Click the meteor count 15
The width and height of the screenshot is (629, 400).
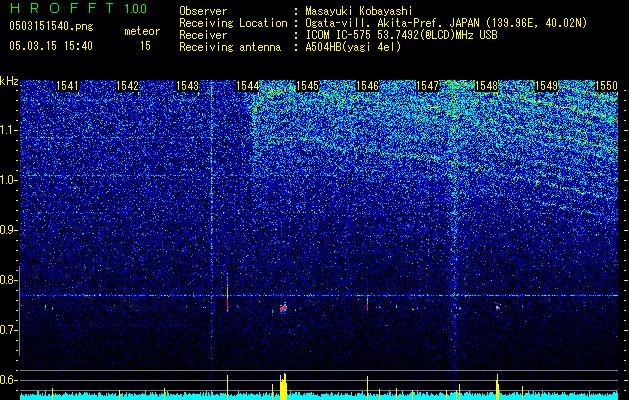click(145, 46)
